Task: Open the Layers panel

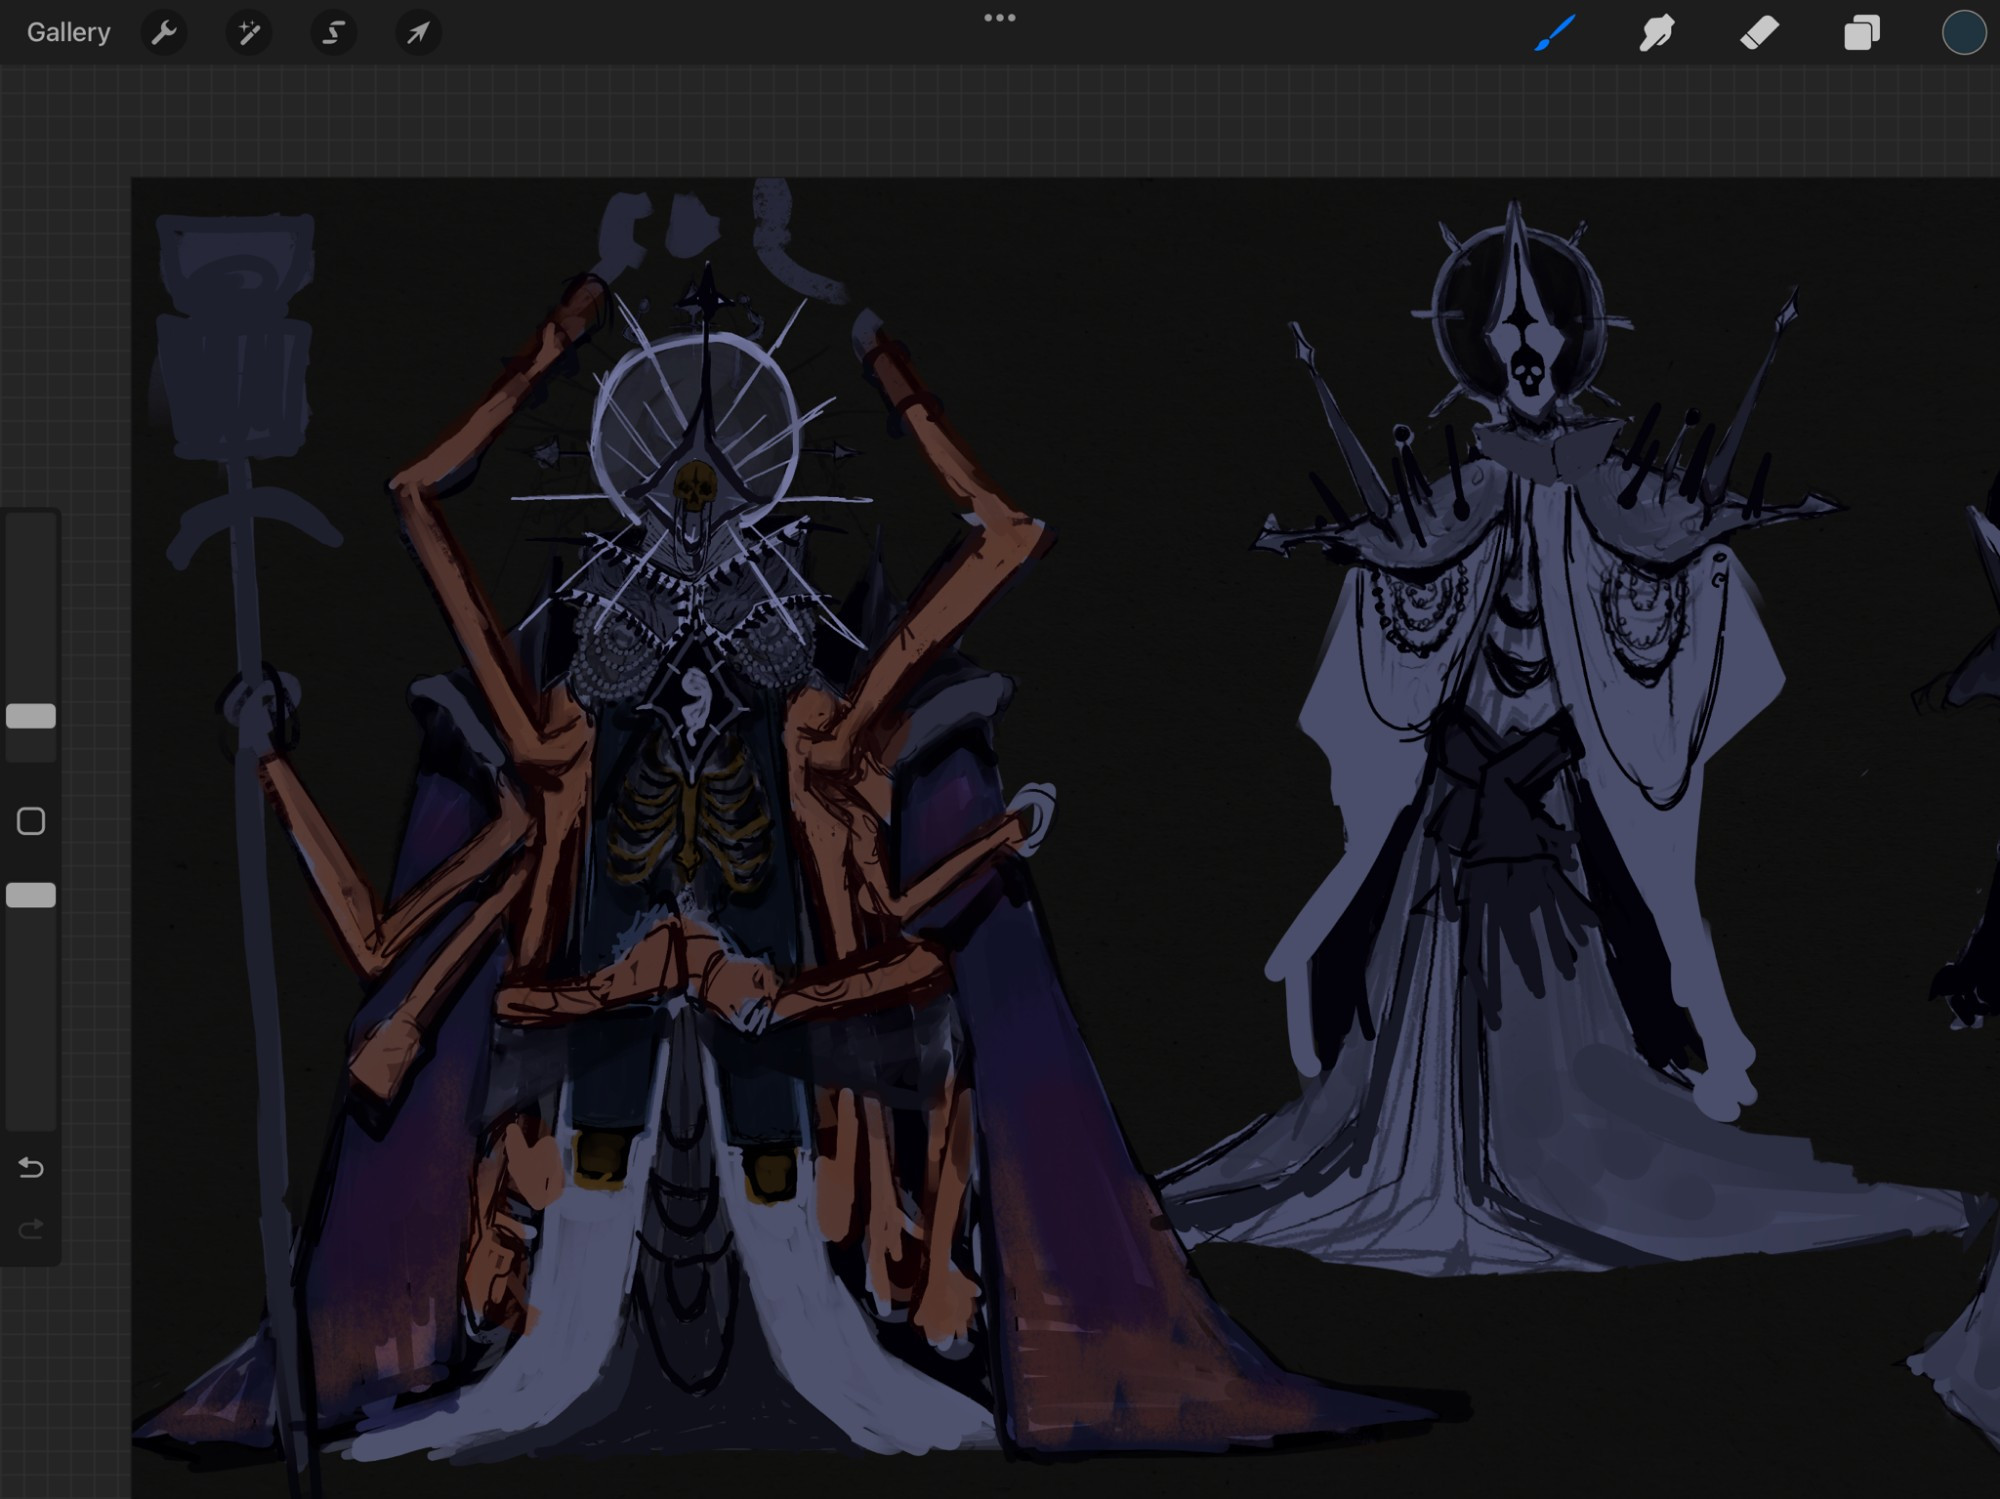Action: [x=1861, y=33]
